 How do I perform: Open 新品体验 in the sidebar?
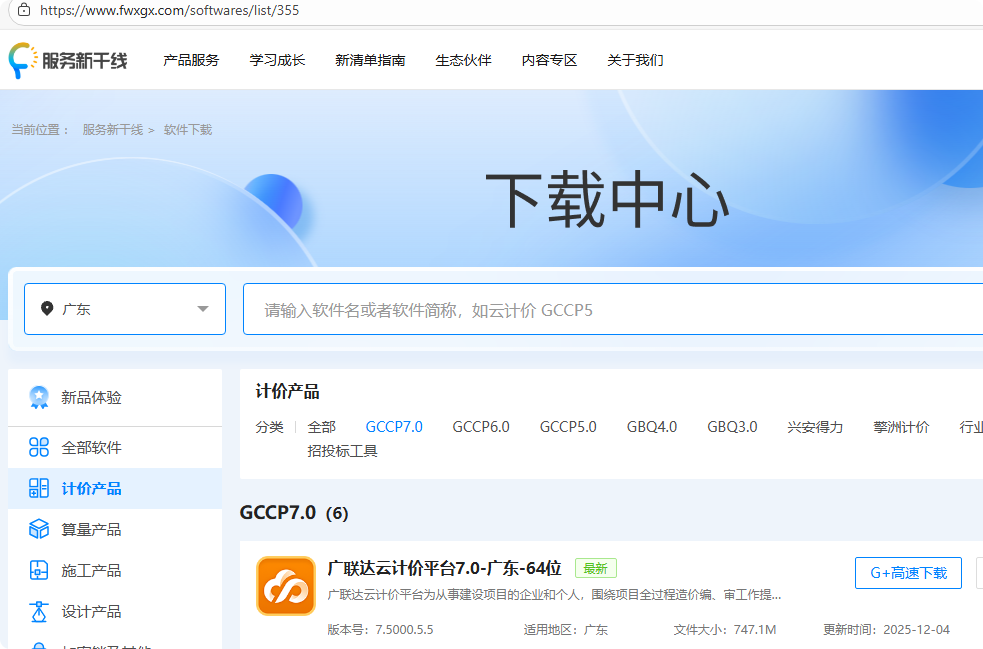[x=115, y=398]
